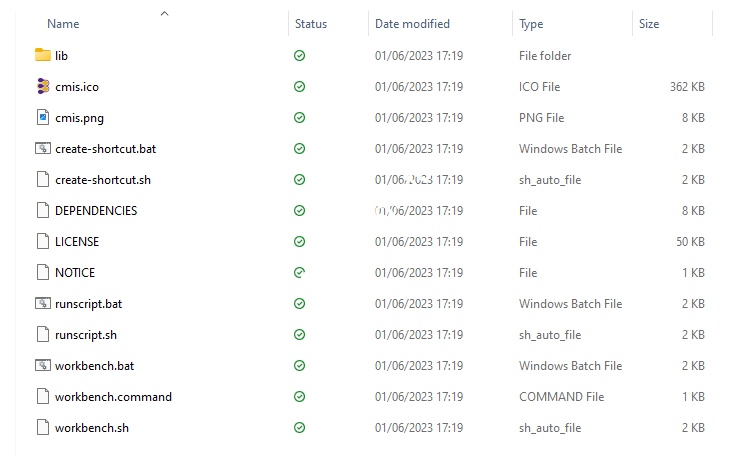Select the runscript.sh file name
The width and height of the screenshot is (739, 456).
[86, 334]
